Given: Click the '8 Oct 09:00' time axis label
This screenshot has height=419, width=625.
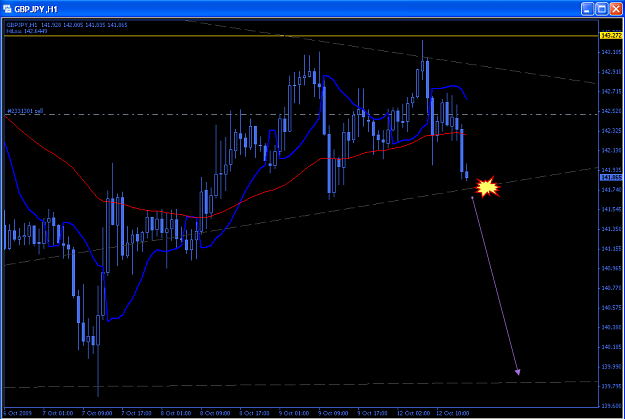Looking at the screenshot, I should click(215, 413).
